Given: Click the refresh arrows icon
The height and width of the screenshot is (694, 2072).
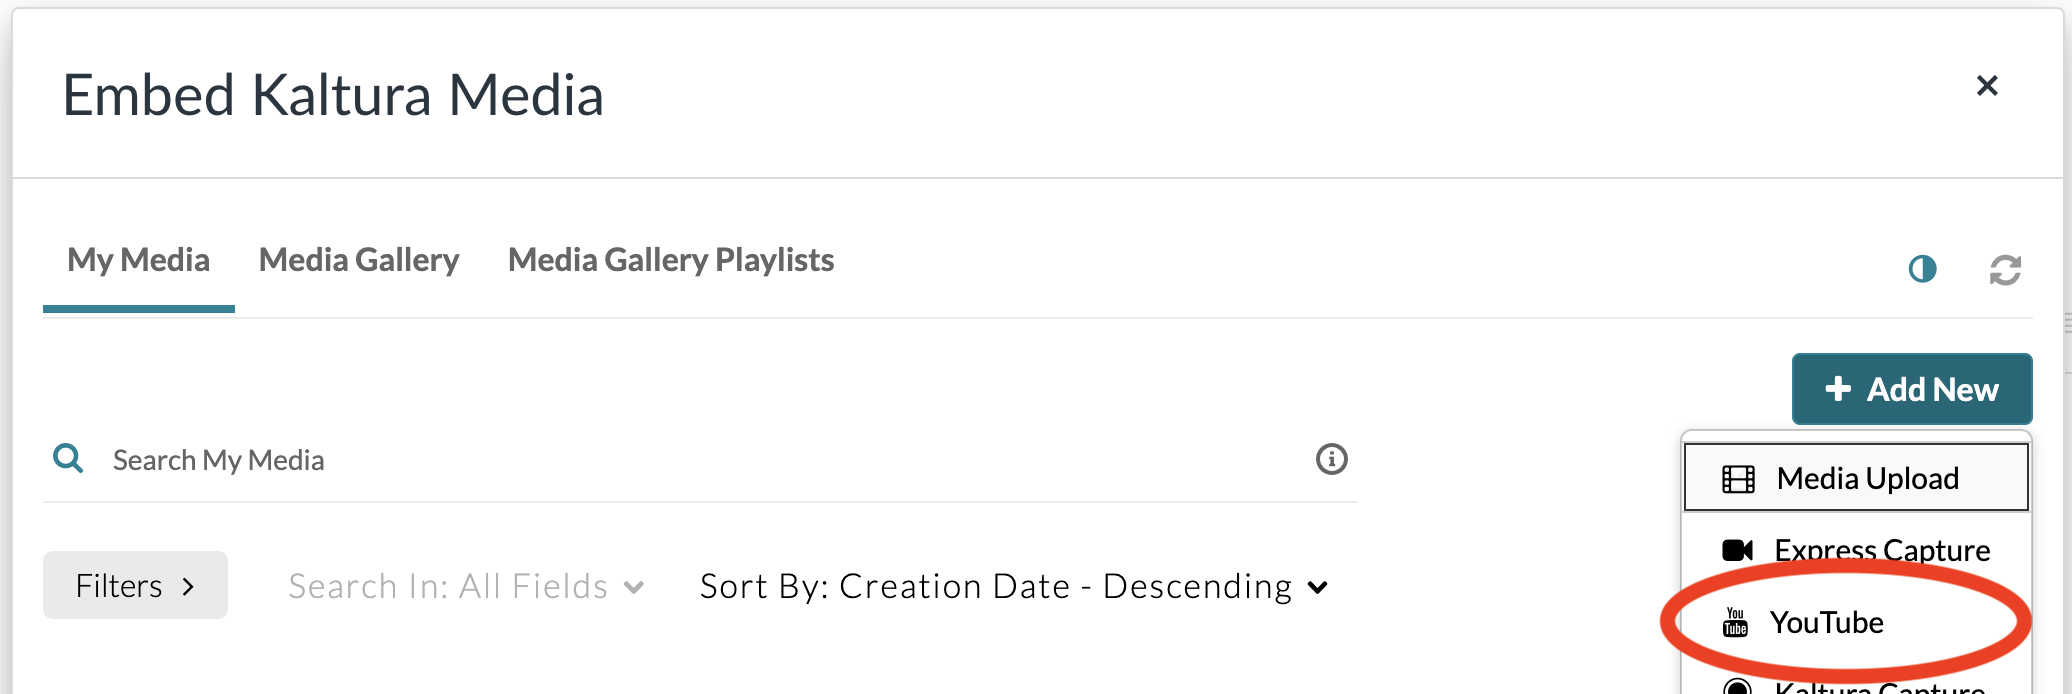Looking at the screenshot, I should (x=2005, y=270).
